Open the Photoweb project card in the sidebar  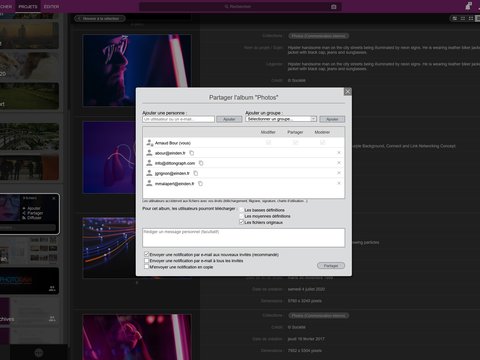coord(29,281)
